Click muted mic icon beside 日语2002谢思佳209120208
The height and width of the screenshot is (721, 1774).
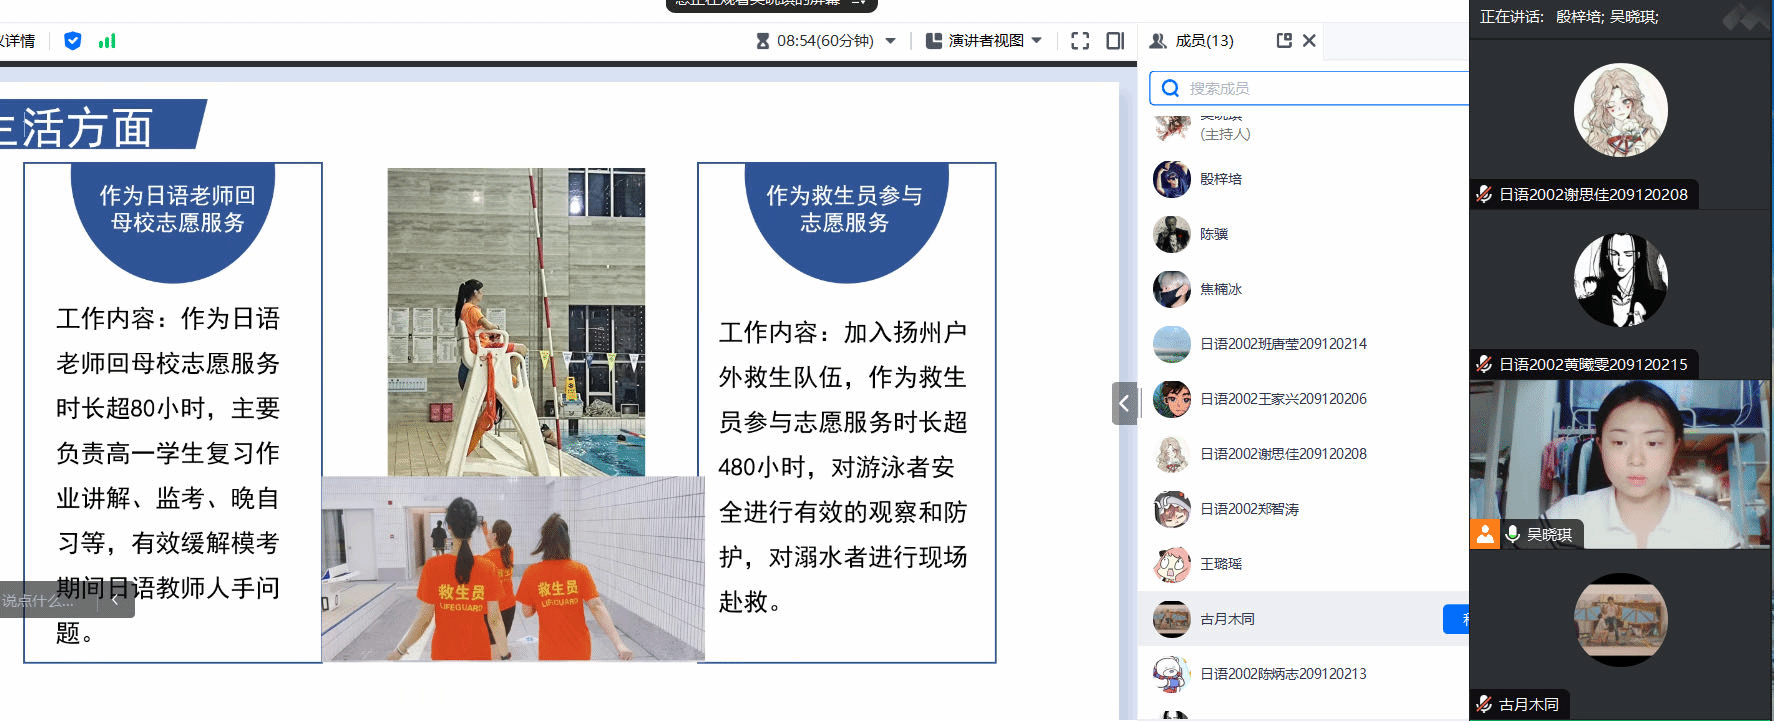click(1484, 194)
